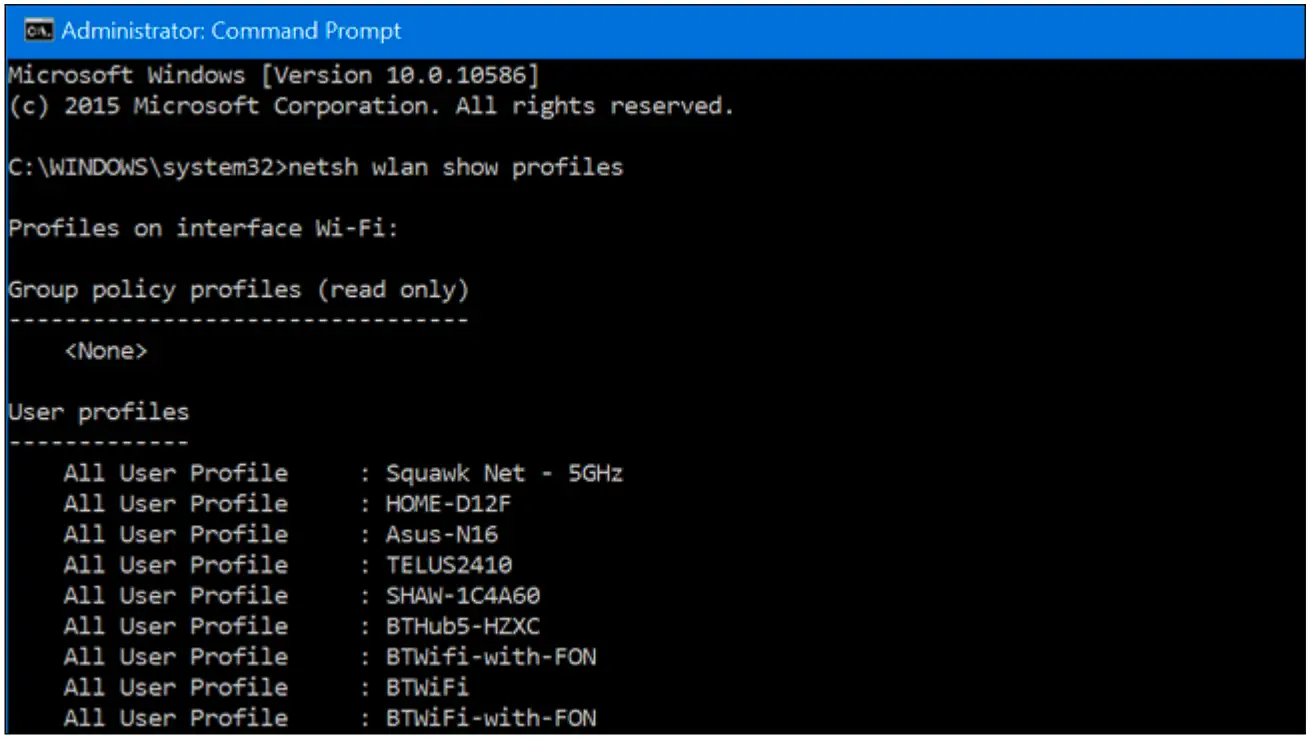
Task: Click the standalone BTWiFi profile name
Action: (x=427, y=687)
